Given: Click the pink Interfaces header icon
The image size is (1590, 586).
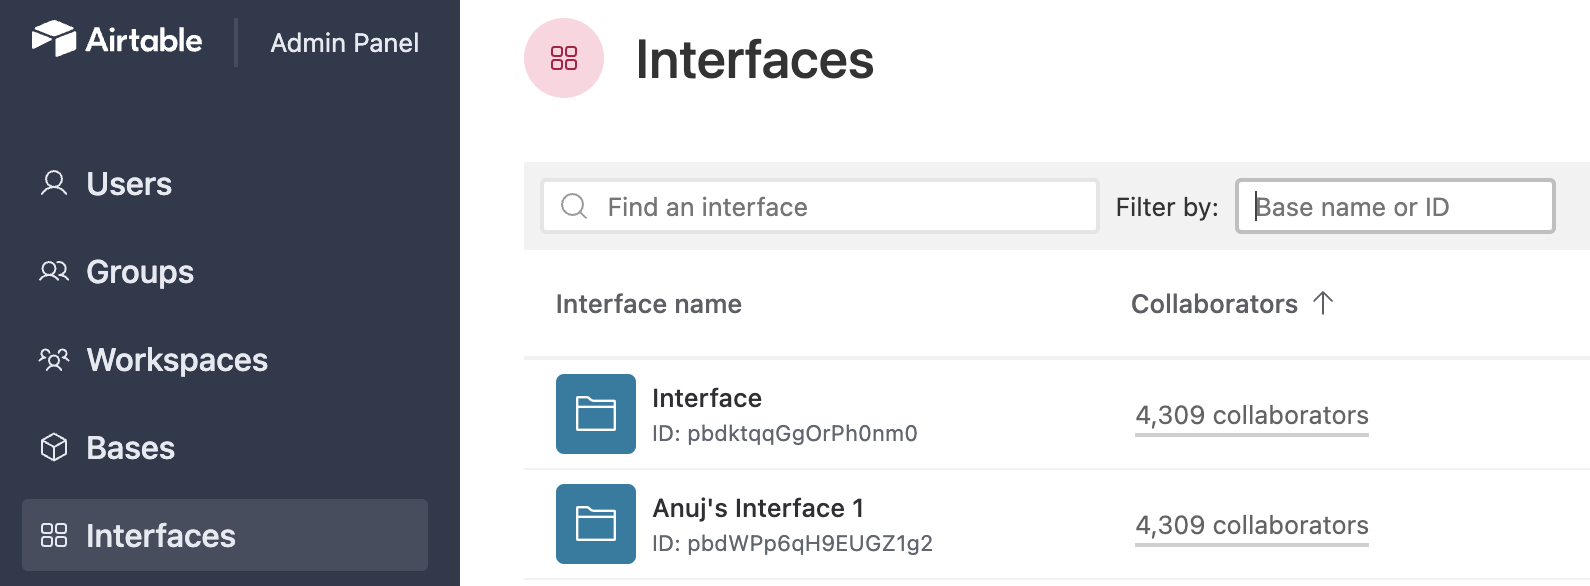Looking at the screenshot, I should [x=564, y=58].
